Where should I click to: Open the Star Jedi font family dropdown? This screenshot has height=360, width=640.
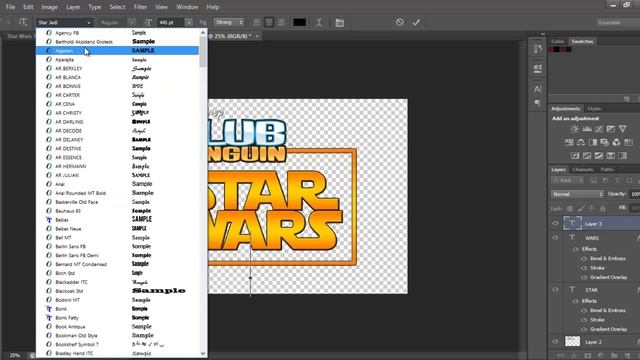click(64, 22)
